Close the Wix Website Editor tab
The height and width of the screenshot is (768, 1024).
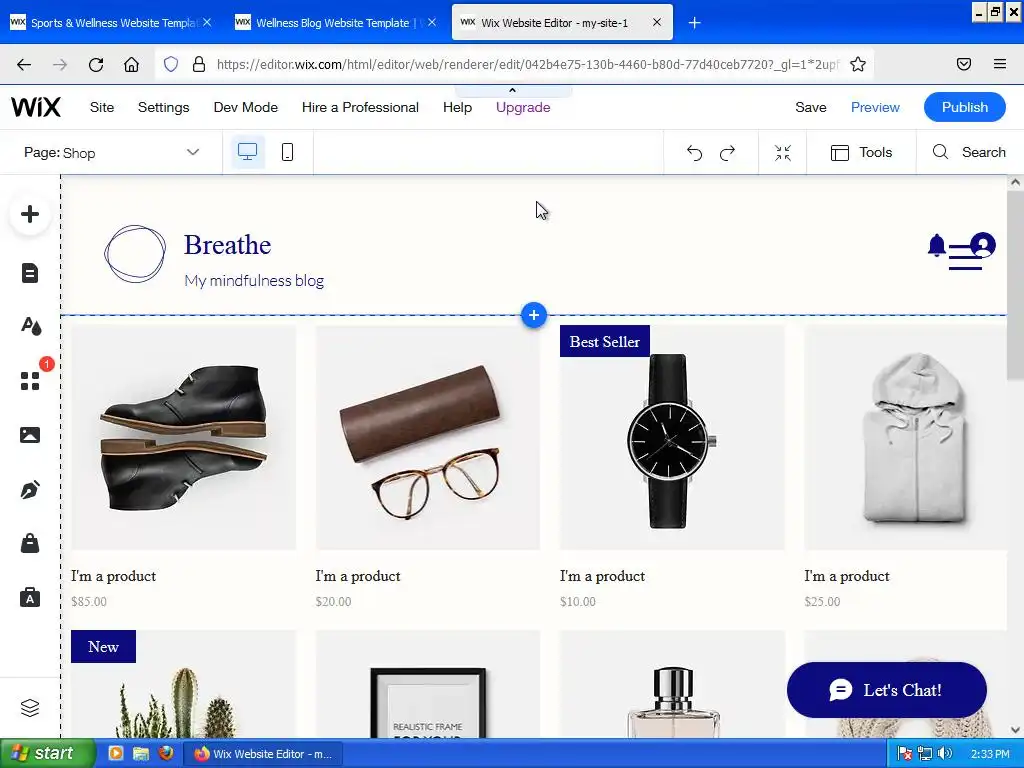pos(657,22)
